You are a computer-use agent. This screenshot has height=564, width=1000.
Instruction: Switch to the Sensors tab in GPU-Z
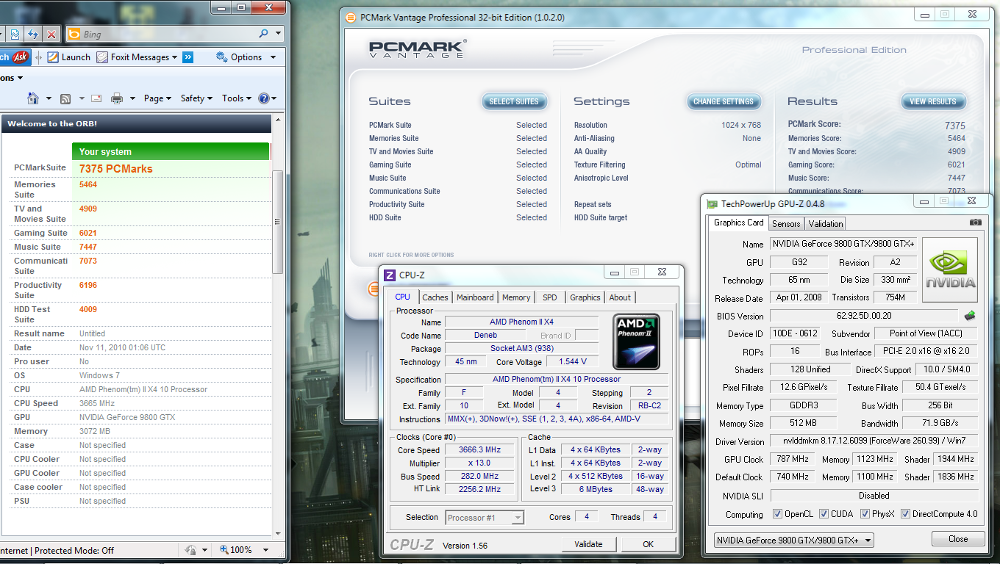click(x=786, y=223)
